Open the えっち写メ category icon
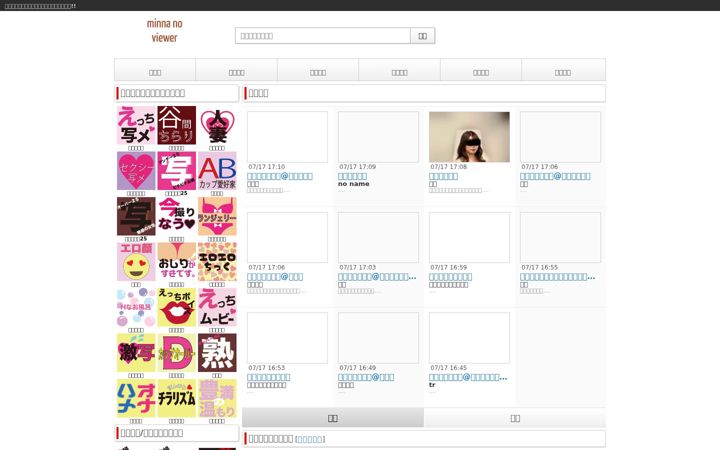 [x=136, y=125]
